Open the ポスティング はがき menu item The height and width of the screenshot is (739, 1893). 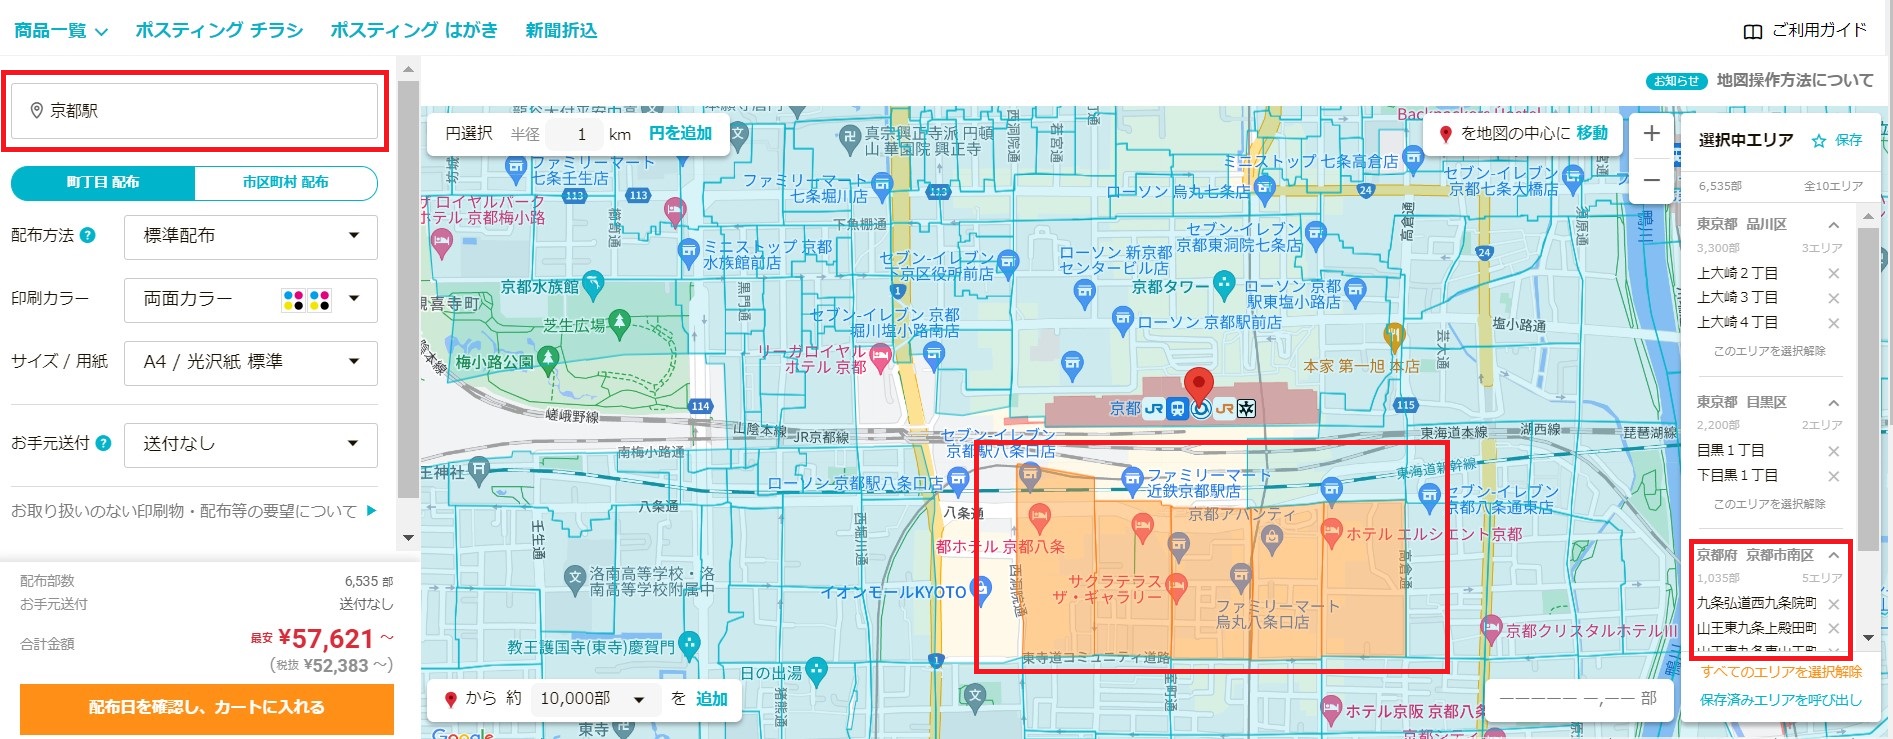[414, 31]
